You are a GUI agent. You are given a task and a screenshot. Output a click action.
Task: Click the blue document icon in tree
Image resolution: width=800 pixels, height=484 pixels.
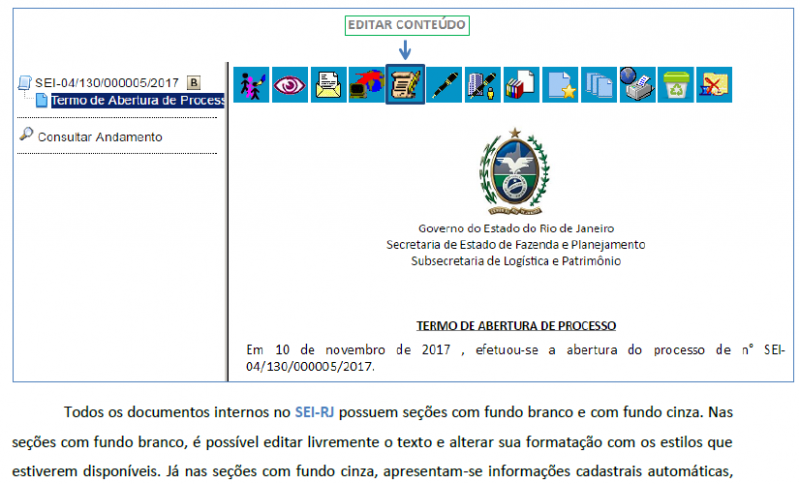41,100
